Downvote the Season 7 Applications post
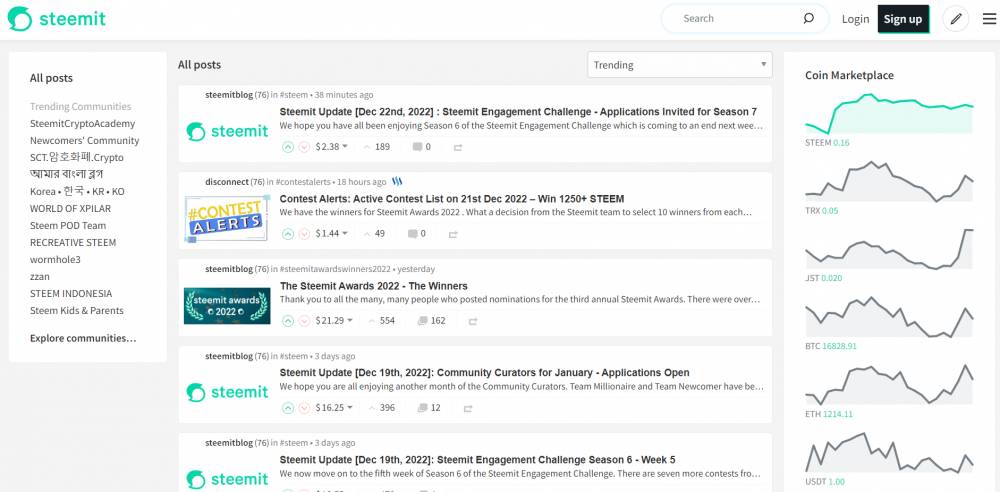 [x=304, y=147]
